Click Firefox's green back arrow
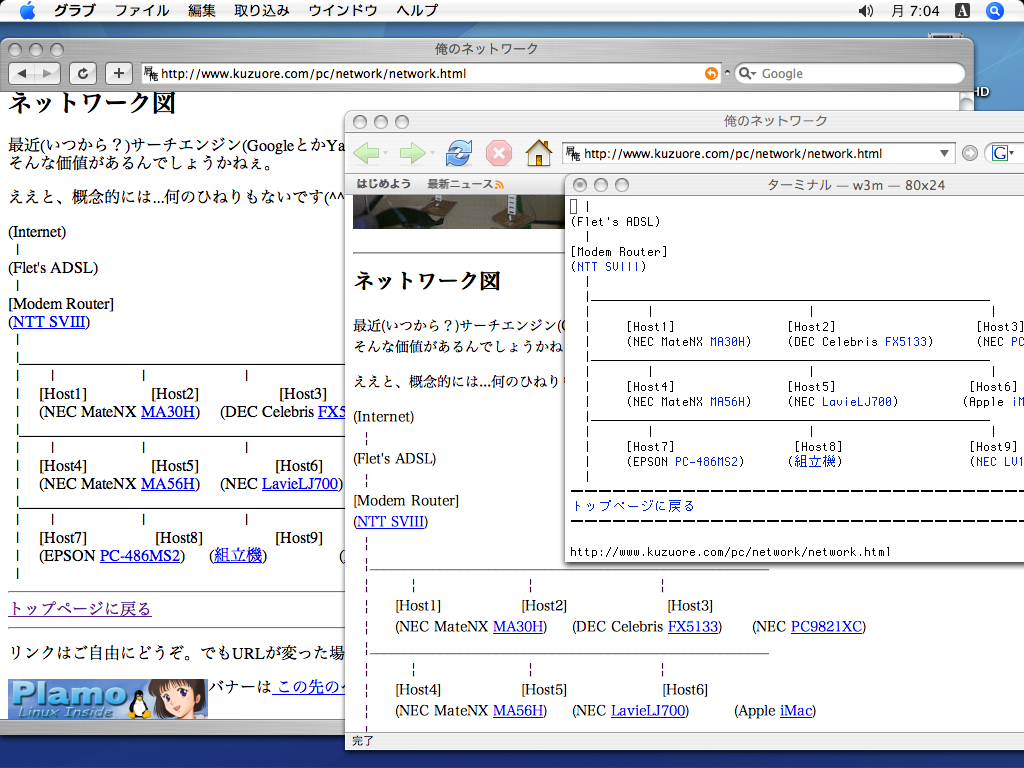The height and width of the screenshot is (768, 1024). [366, 153]
